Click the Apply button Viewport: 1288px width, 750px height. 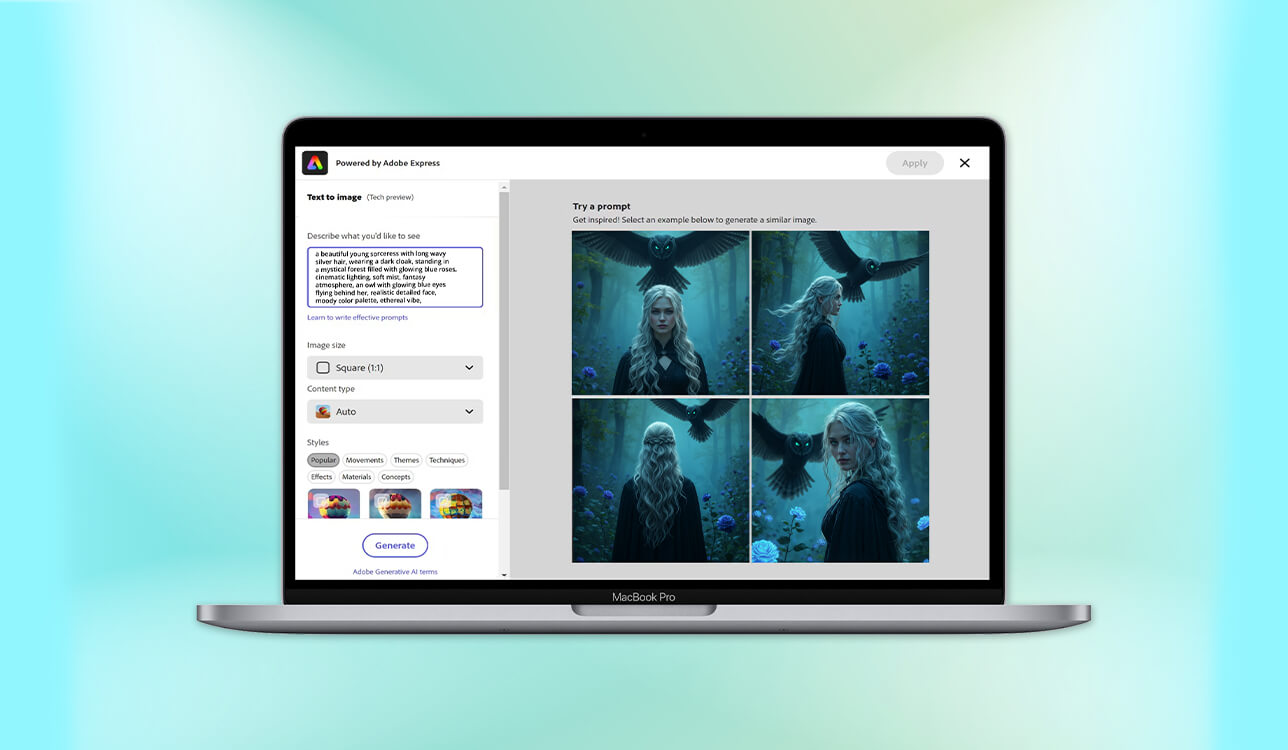[x=914, y=162]
